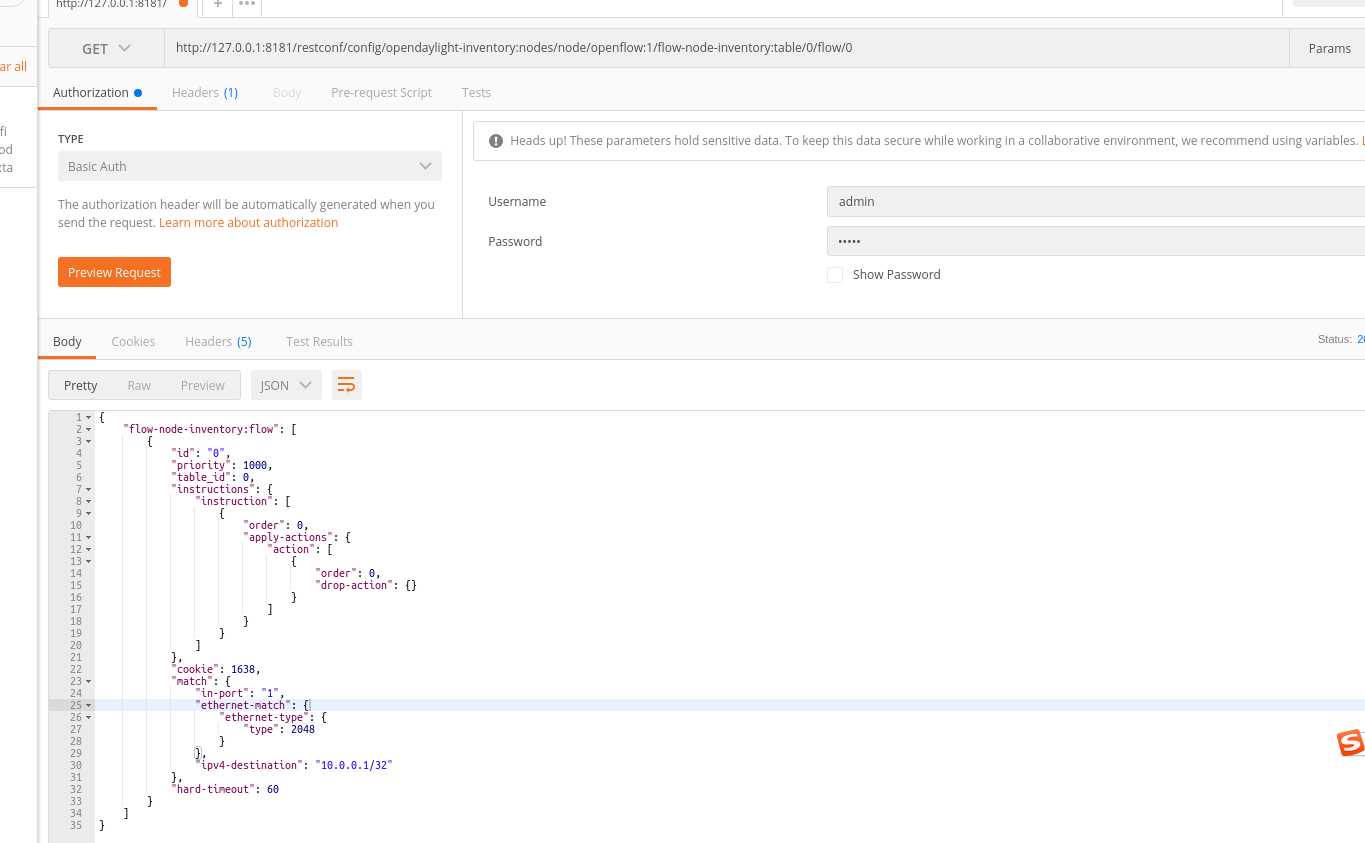
Task: Open Learn more about authorization link
Action: click(x=248, y=223)
